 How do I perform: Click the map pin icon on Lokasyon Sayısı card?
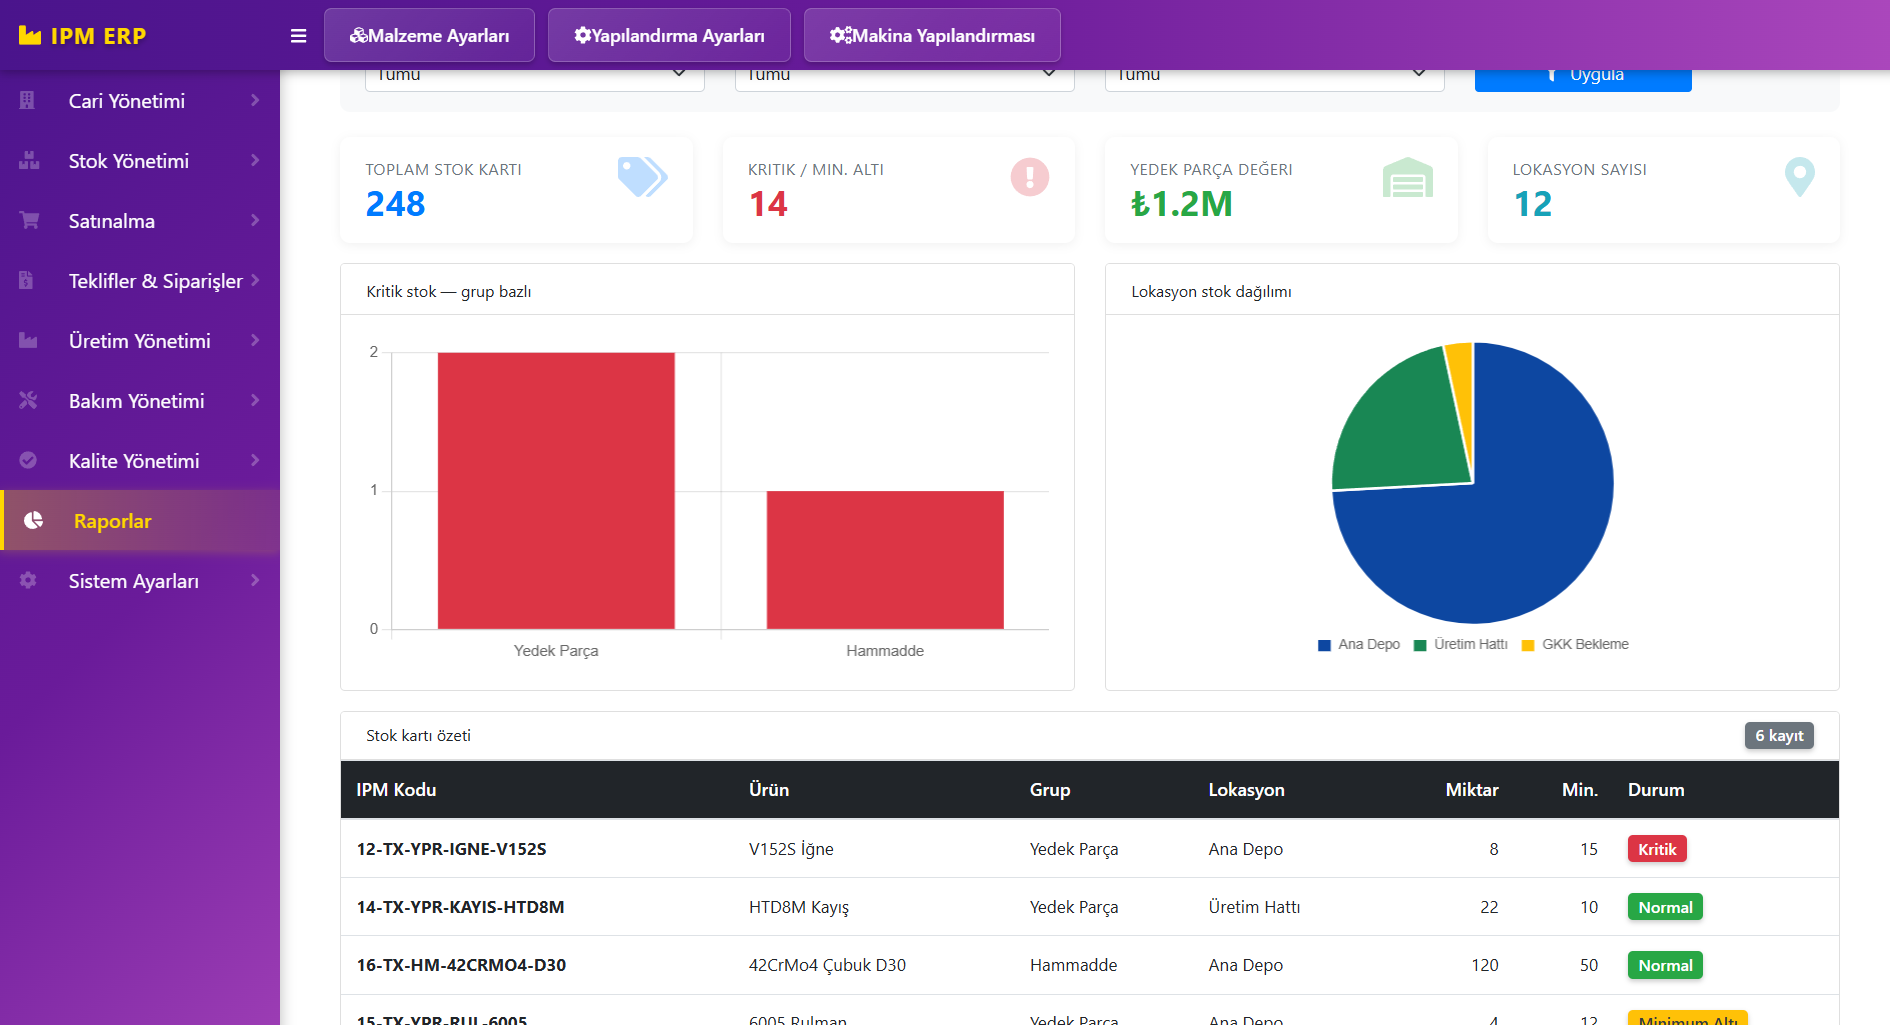pos(1799,177)
